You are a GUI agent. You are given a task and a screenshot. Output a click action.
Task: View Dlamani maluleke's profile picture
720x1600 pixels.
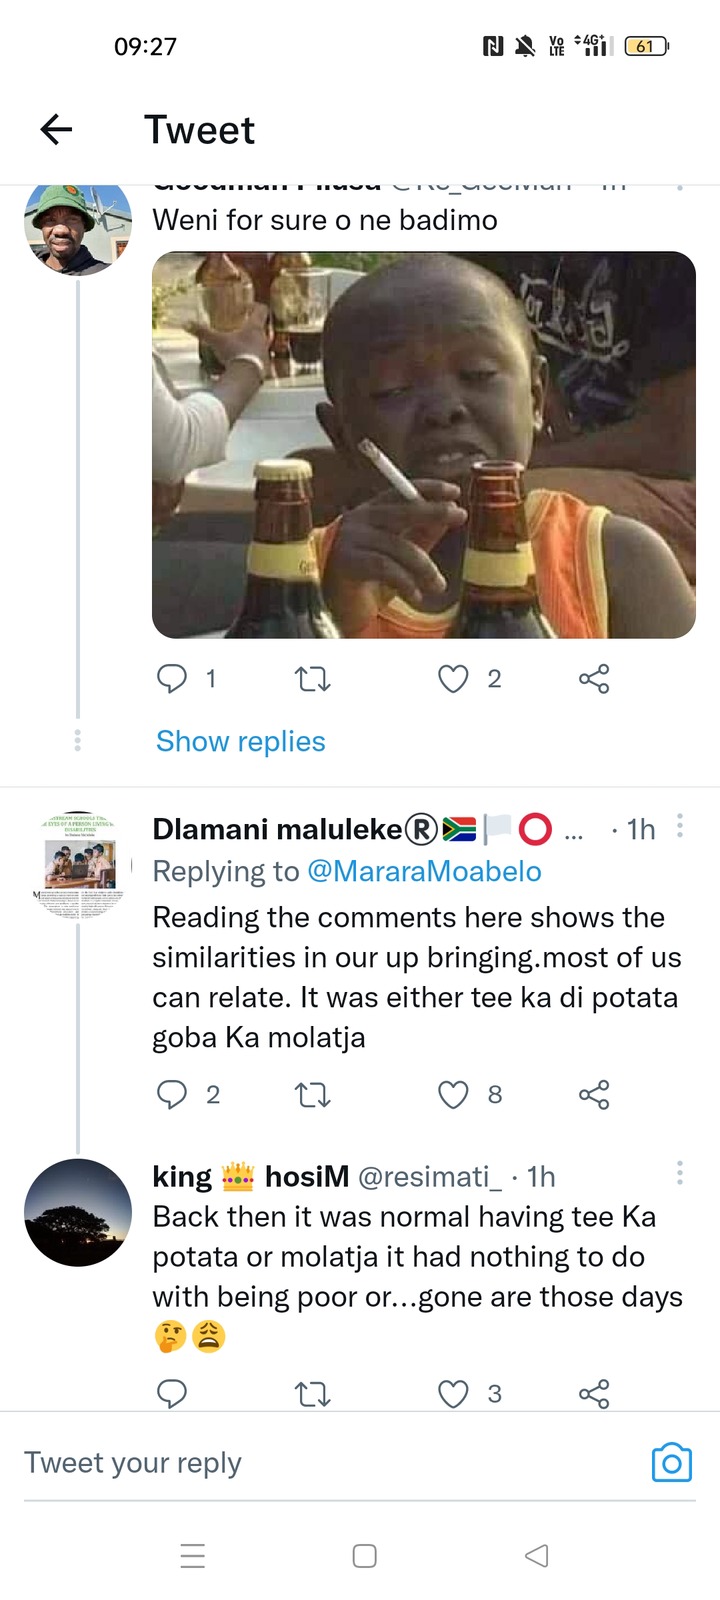[78, 866]
